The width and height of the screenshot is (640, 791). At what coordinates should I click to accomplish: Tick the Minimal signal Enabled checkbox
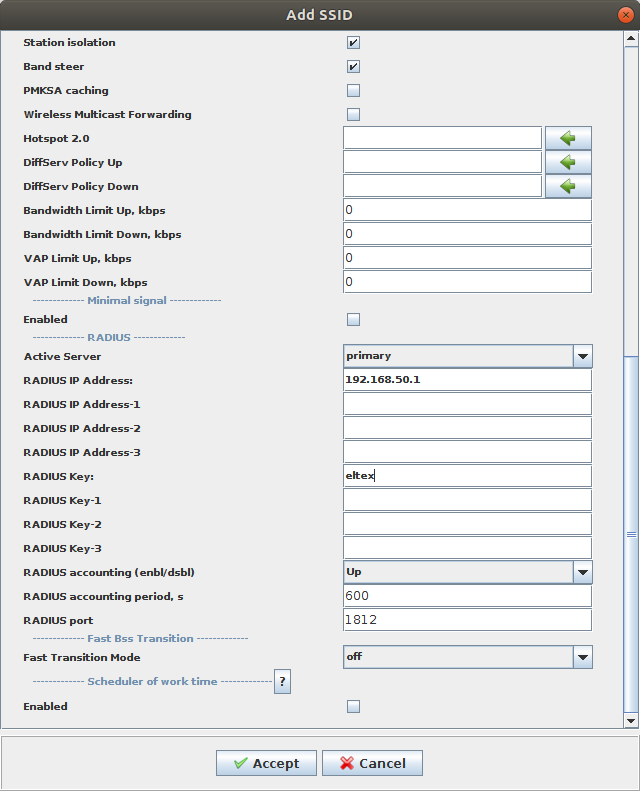(x=353, y=320)
